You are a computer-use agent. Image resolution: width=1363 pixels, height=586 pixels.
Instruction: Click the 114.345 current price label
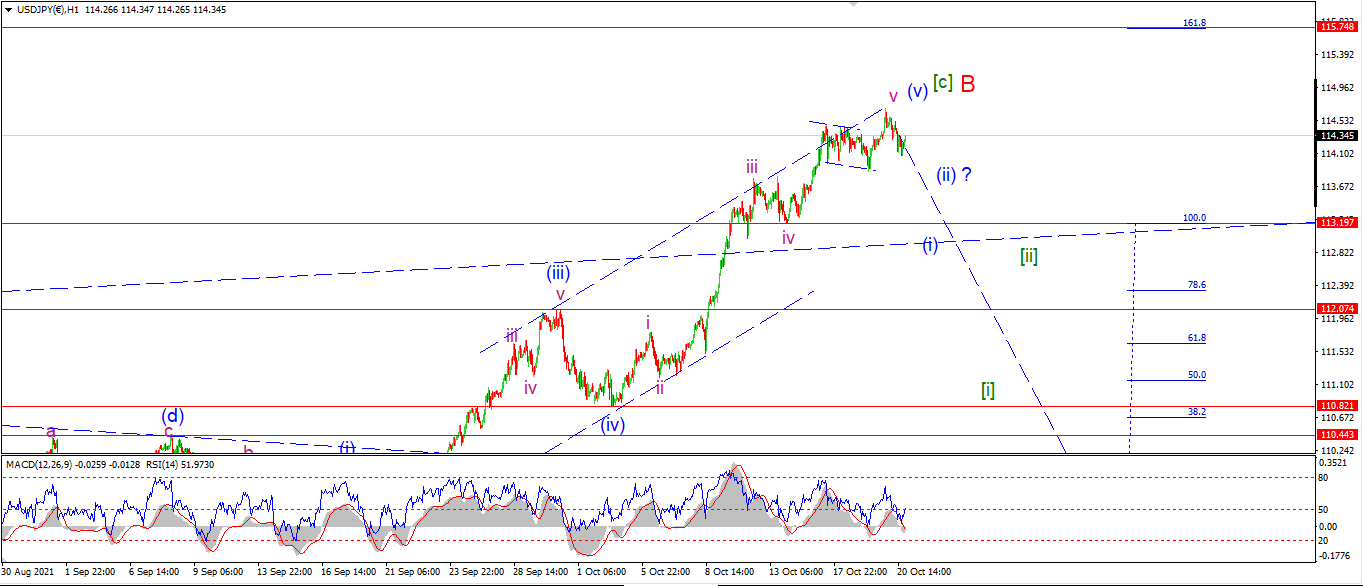coord(1338,135)
